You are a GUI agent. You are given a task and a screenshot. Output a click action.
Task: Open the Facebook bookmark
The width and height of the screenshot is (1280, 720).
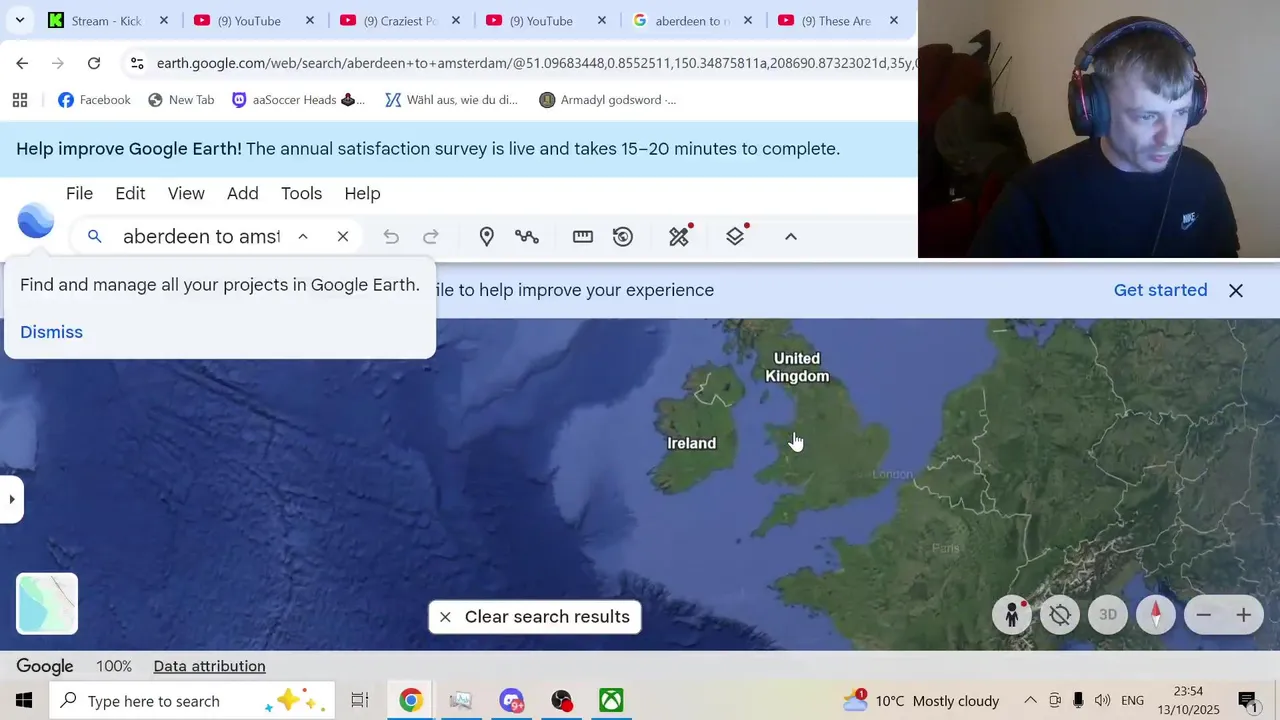pos(94,100)
